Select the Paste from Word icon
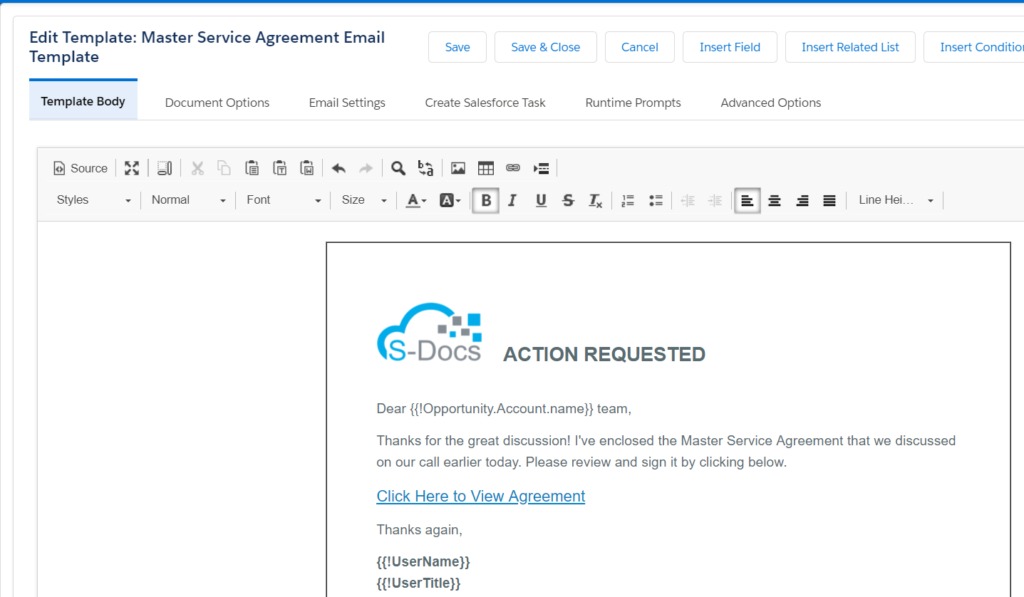Image resolution: width=1024 pixels, height=597 pixels. click(307, 167)
